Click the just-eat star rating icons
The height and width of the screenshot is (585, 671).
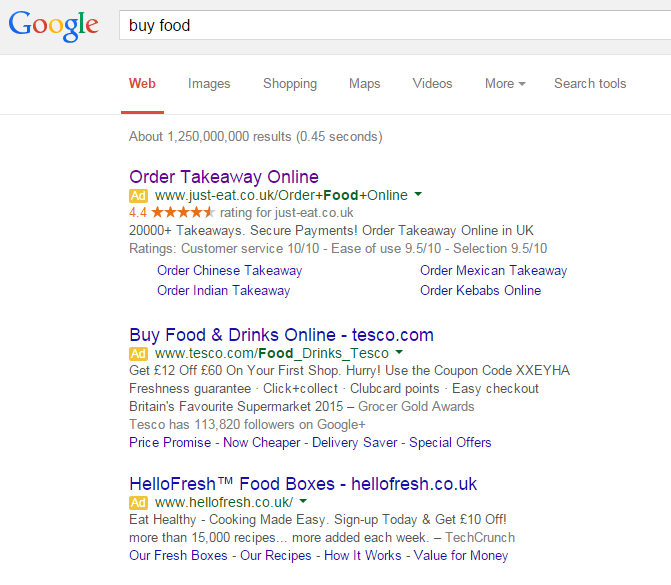(183, 212)
